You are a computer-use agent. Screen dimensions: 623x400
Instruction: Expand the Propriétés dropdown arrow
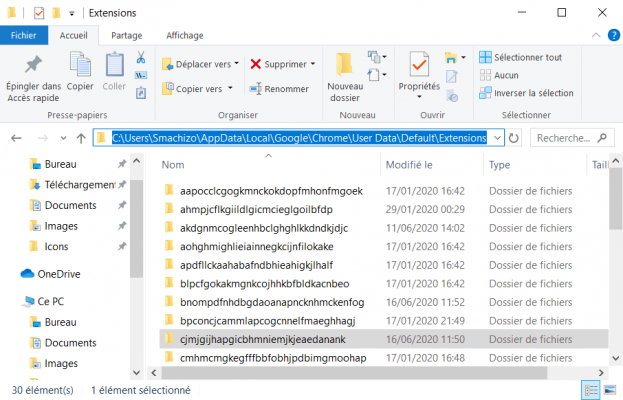[x=419, y=97]
